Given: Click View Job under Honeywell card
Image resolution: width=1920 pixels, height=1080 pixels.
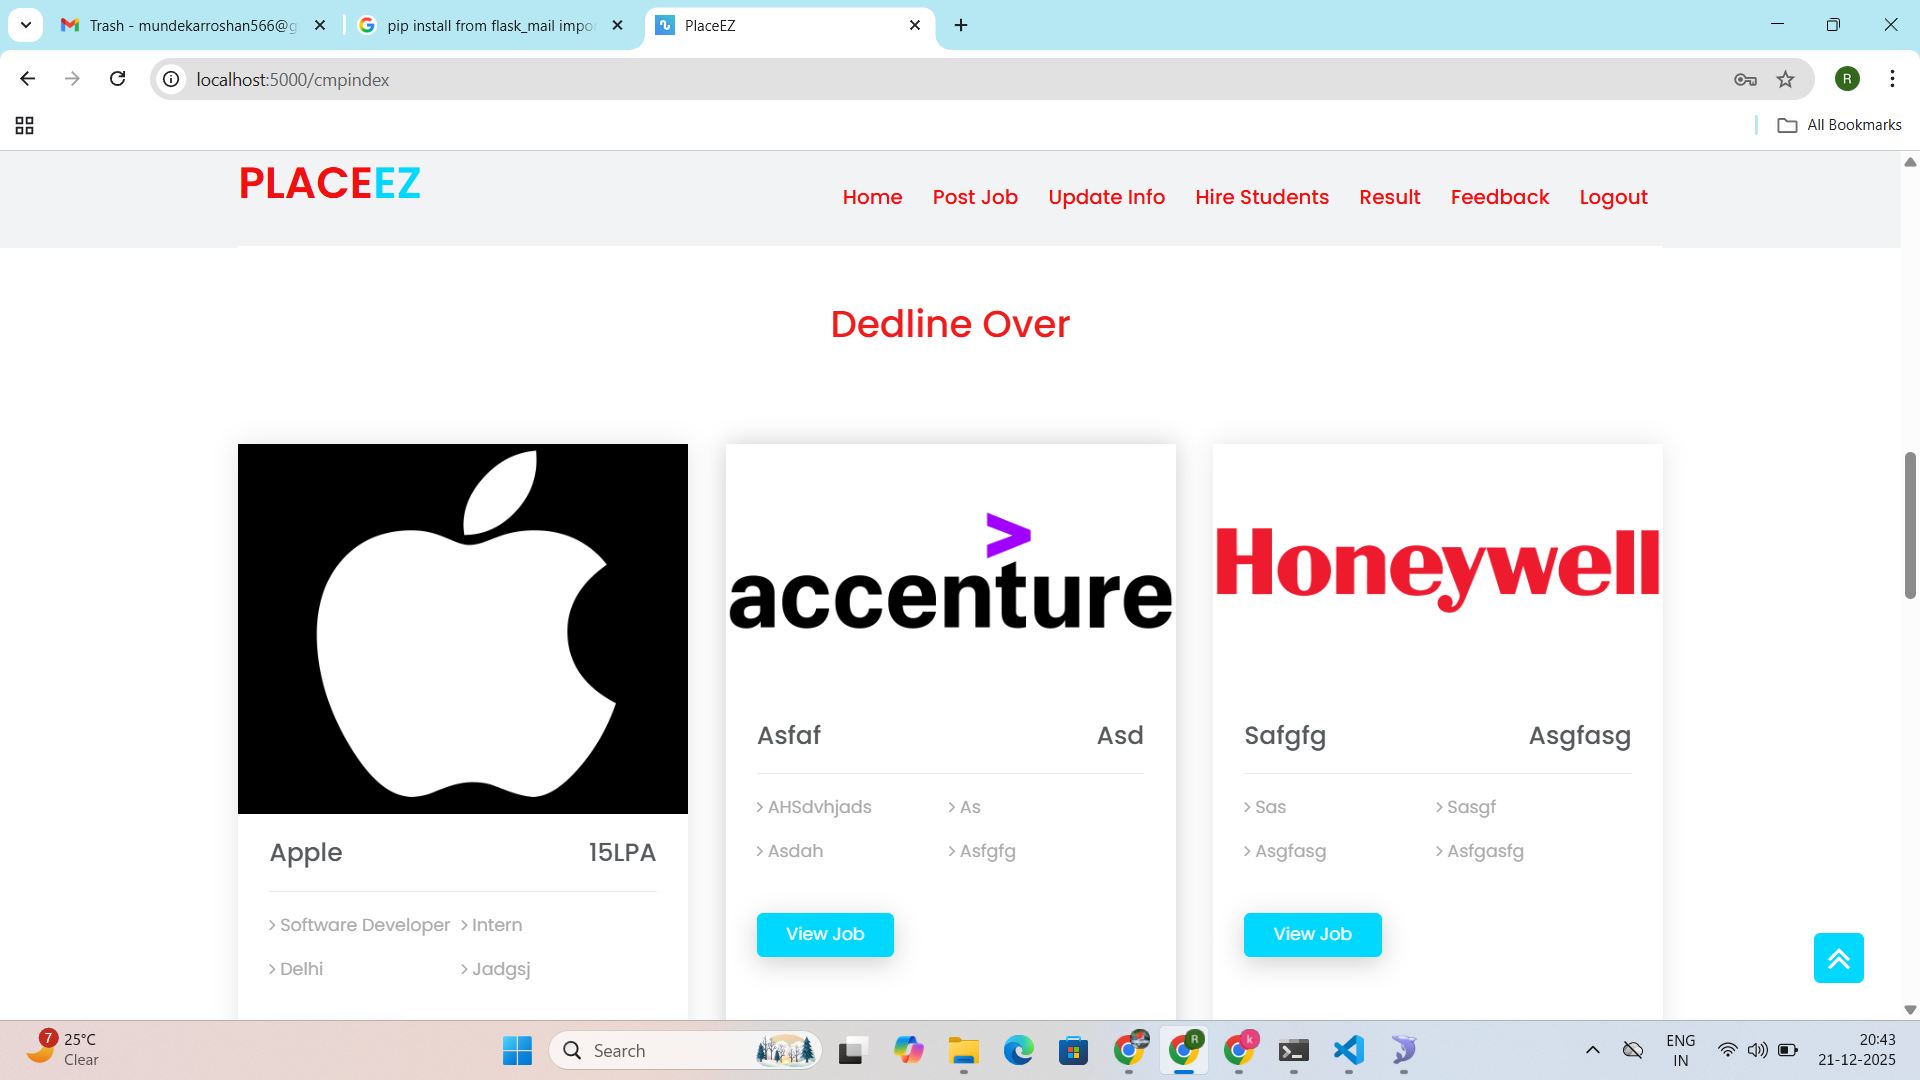Looking at the screenshot, I should point(1312,934).
